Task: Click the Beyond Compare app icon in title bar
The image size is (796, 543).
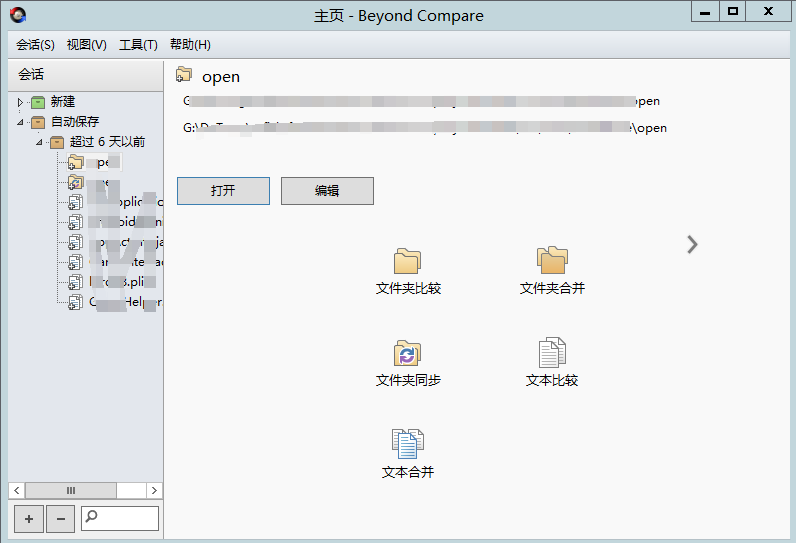Action: click(x=18, y=15)
